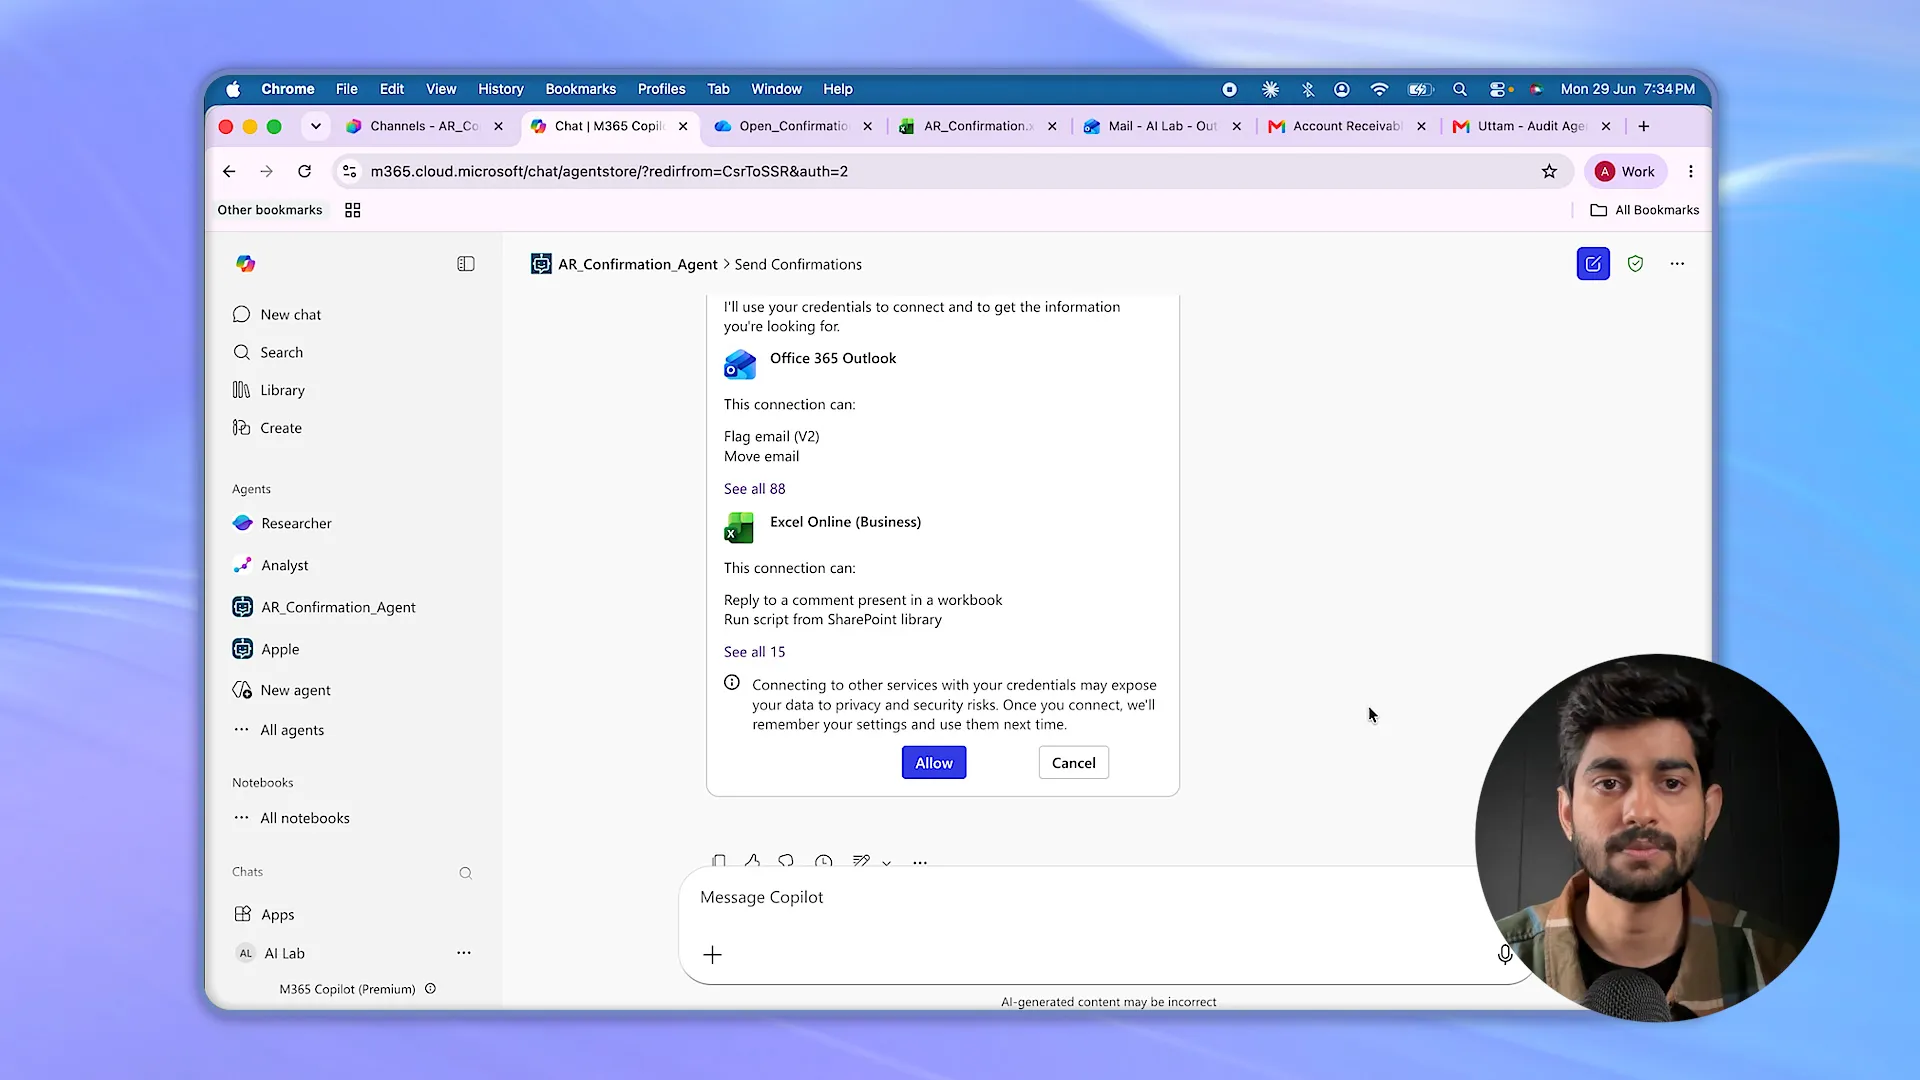This screenshot has width=1920, height=1080.
Task: Show All agents list
Action: pos(278,730)
